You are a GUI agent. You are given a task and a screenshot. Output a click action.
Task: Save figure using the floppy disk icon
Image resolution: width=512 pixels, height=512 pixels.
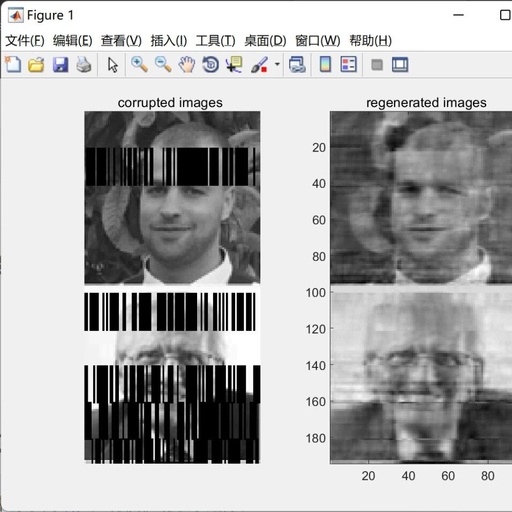[60, 65]
